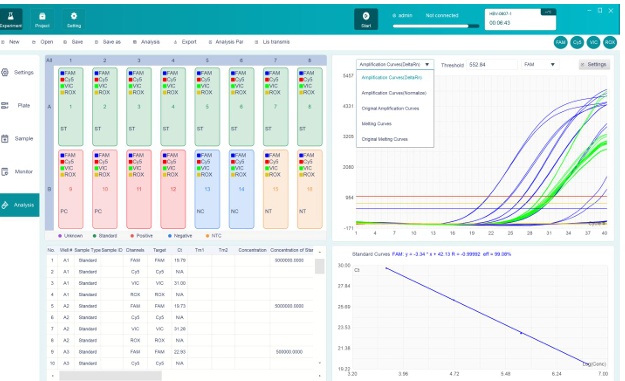This screenshot has width=625, height=381.
Task: Select Analysis in left sidebar
Action: click(x=19, y=205)
